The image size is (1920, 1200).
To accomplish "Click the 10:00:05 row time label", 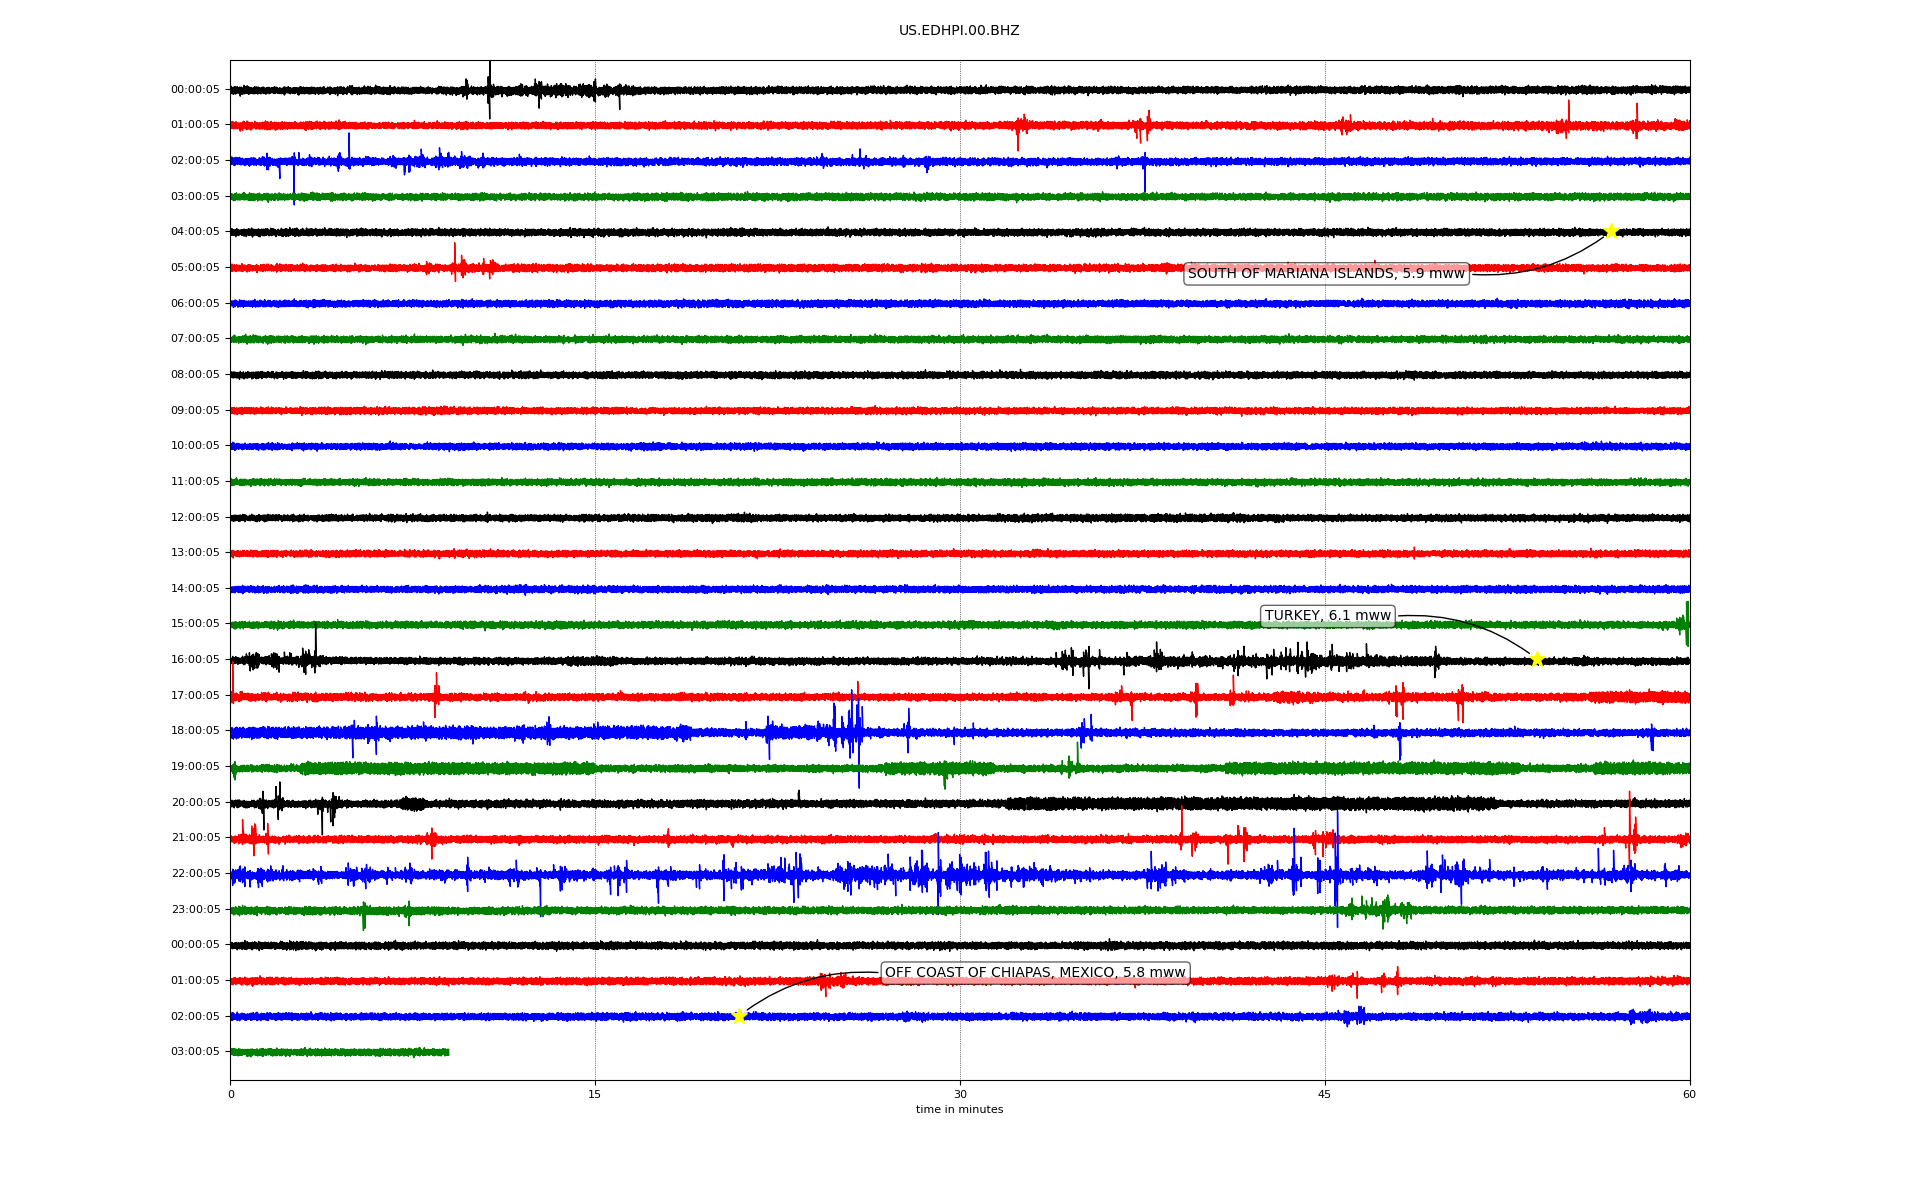I will (195, 446).
